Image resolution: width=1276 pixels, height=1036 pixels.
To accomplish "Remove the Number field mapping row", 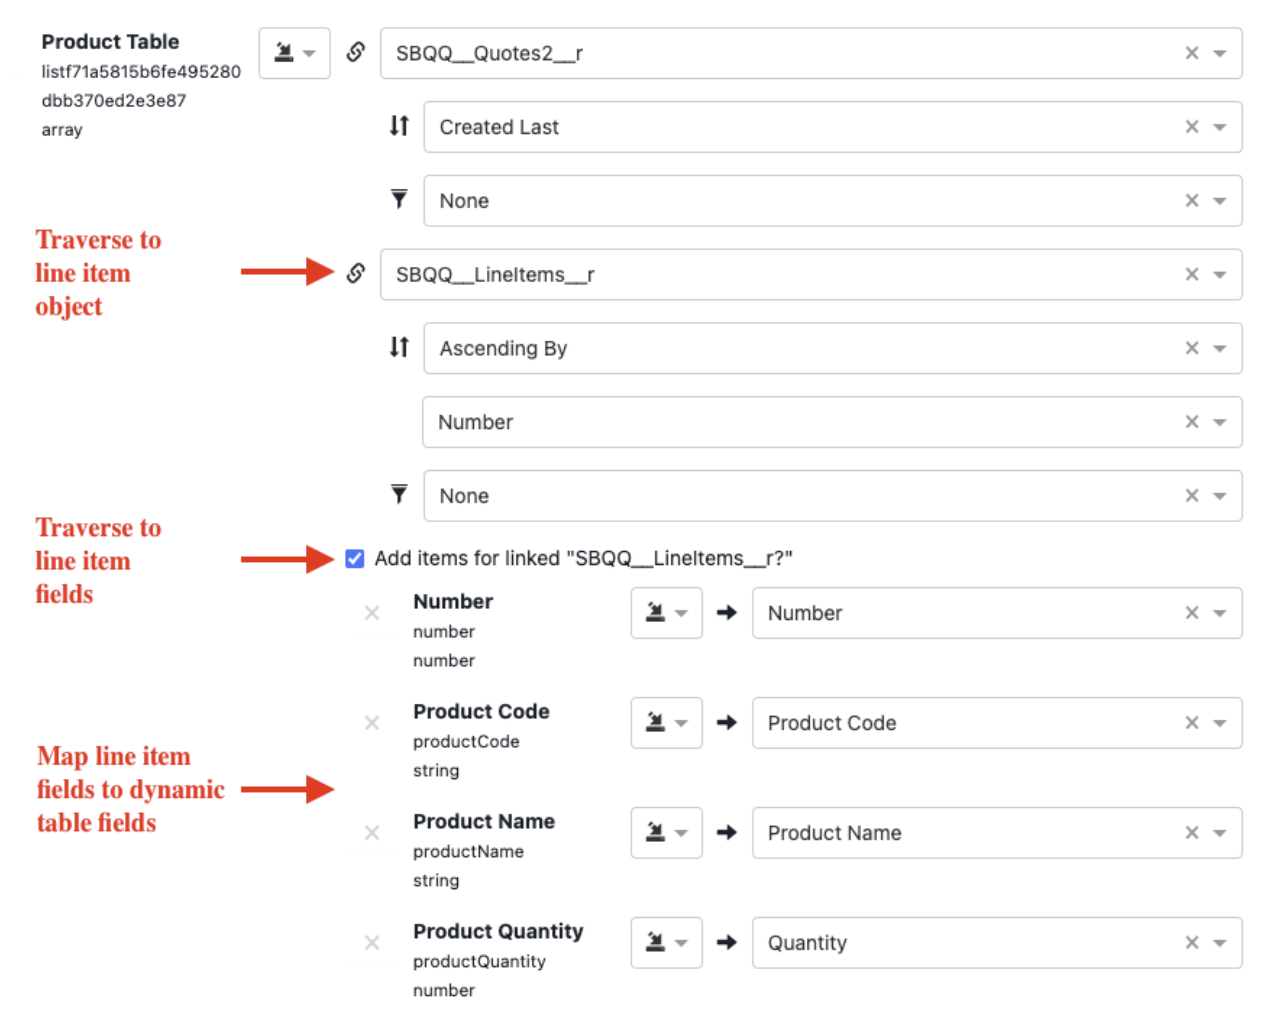I will click(372, 613).
